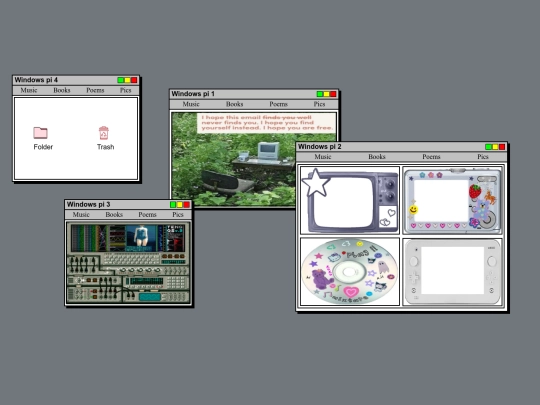This screenshot has width=540, height=405.
Task: Click the yellow button on Windows pi 3
Action: [180, 205]
